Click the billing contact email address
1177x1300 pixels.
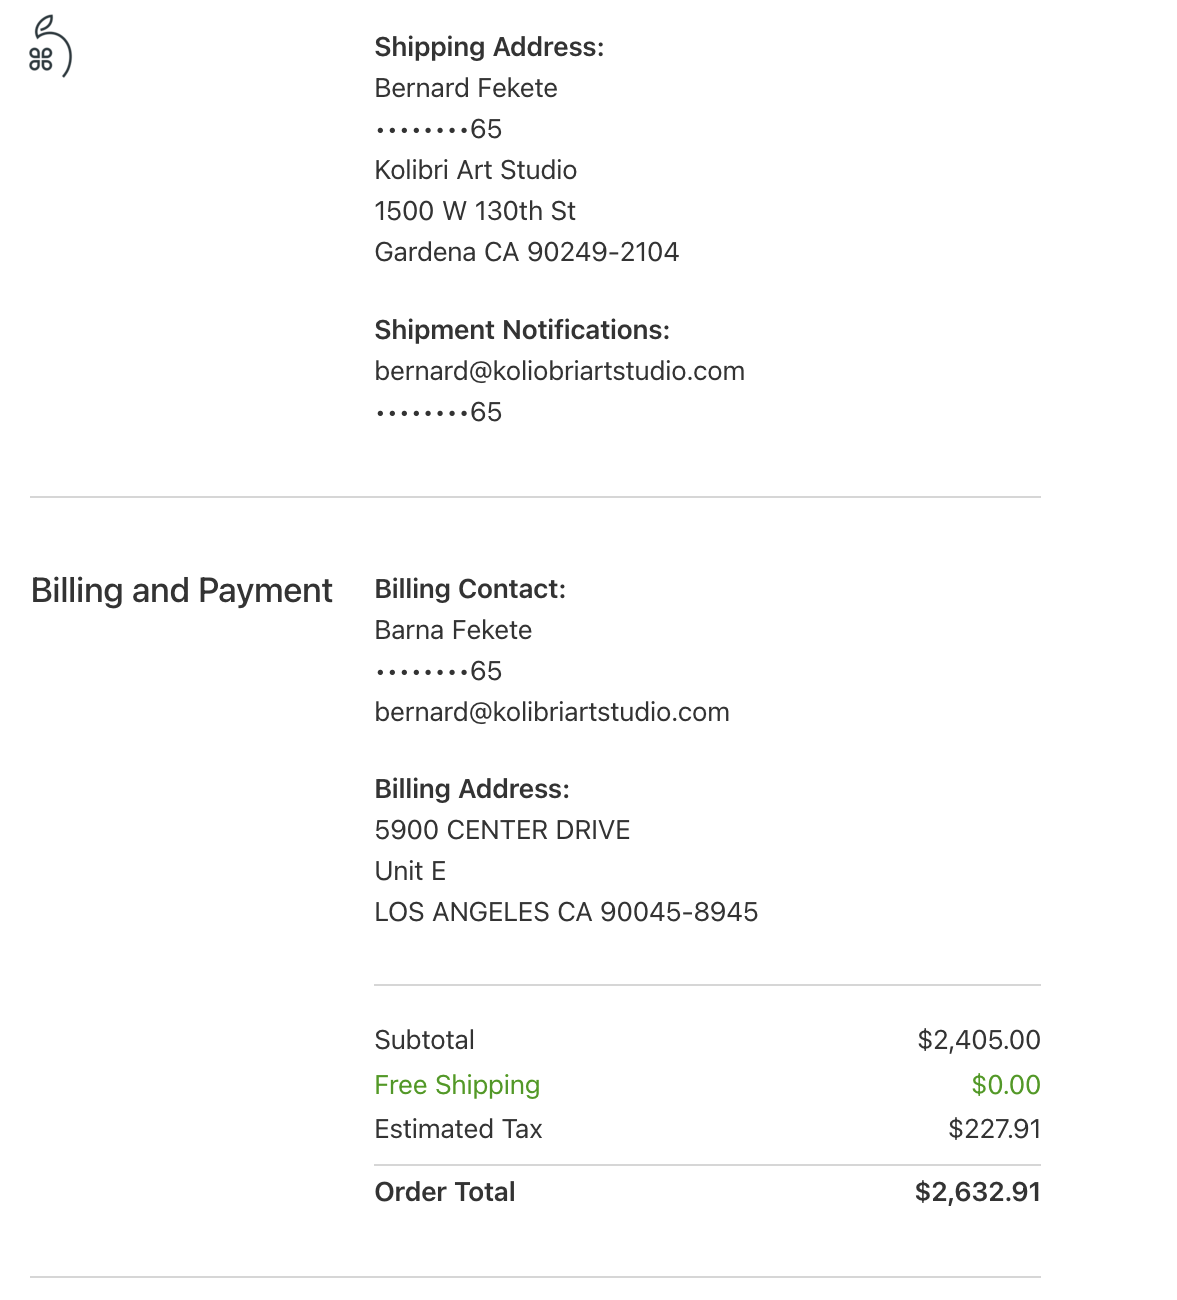[552, 712]
